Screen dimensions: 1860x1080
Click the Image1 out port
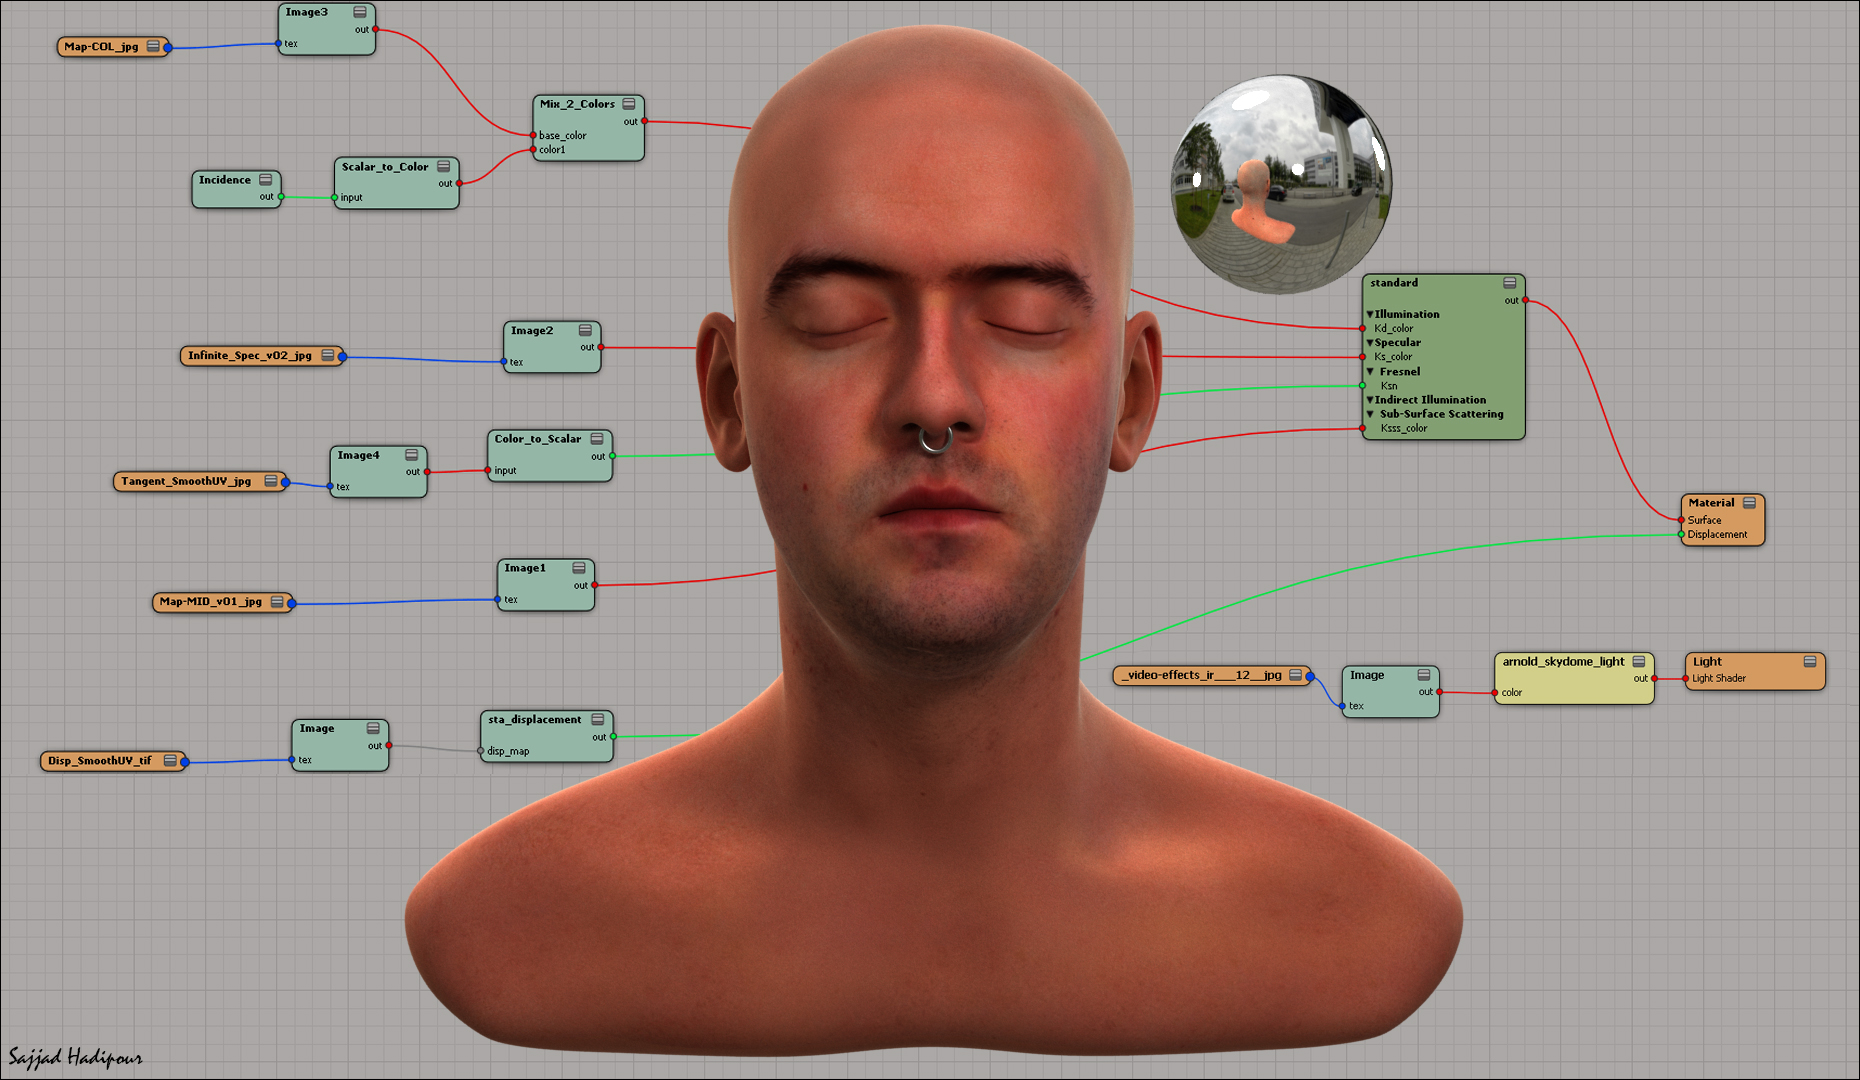pyautogui.click(x=594, y=585)
